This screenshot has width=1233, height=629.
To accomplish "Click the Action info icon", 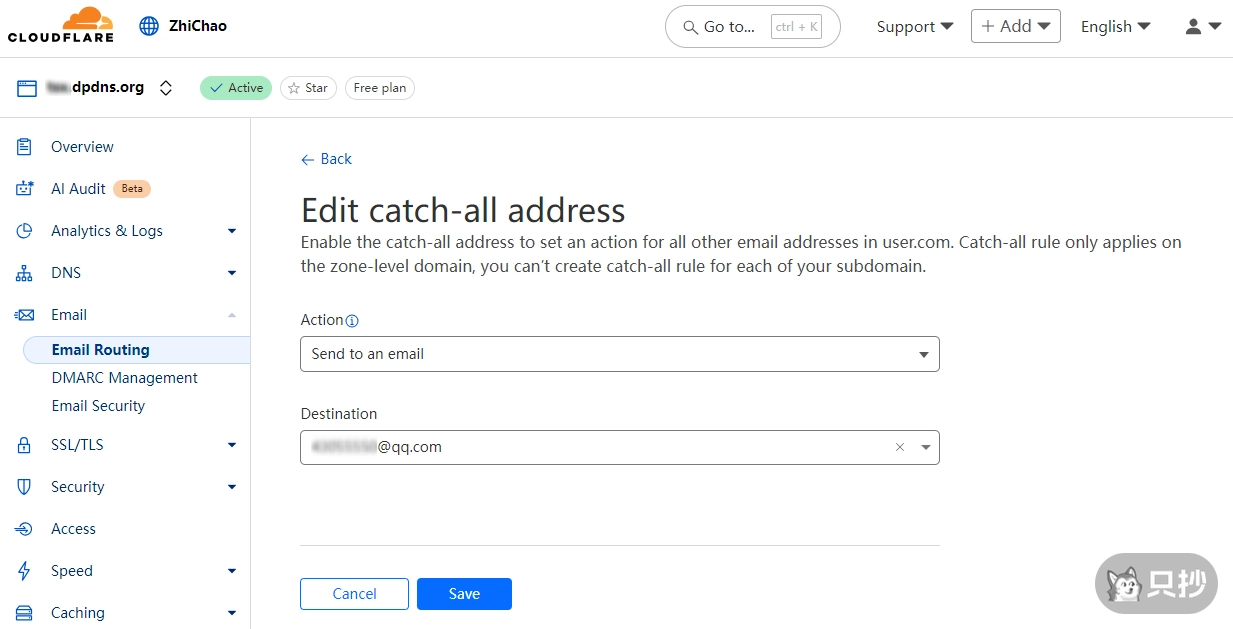I will (x=352, y=321).
